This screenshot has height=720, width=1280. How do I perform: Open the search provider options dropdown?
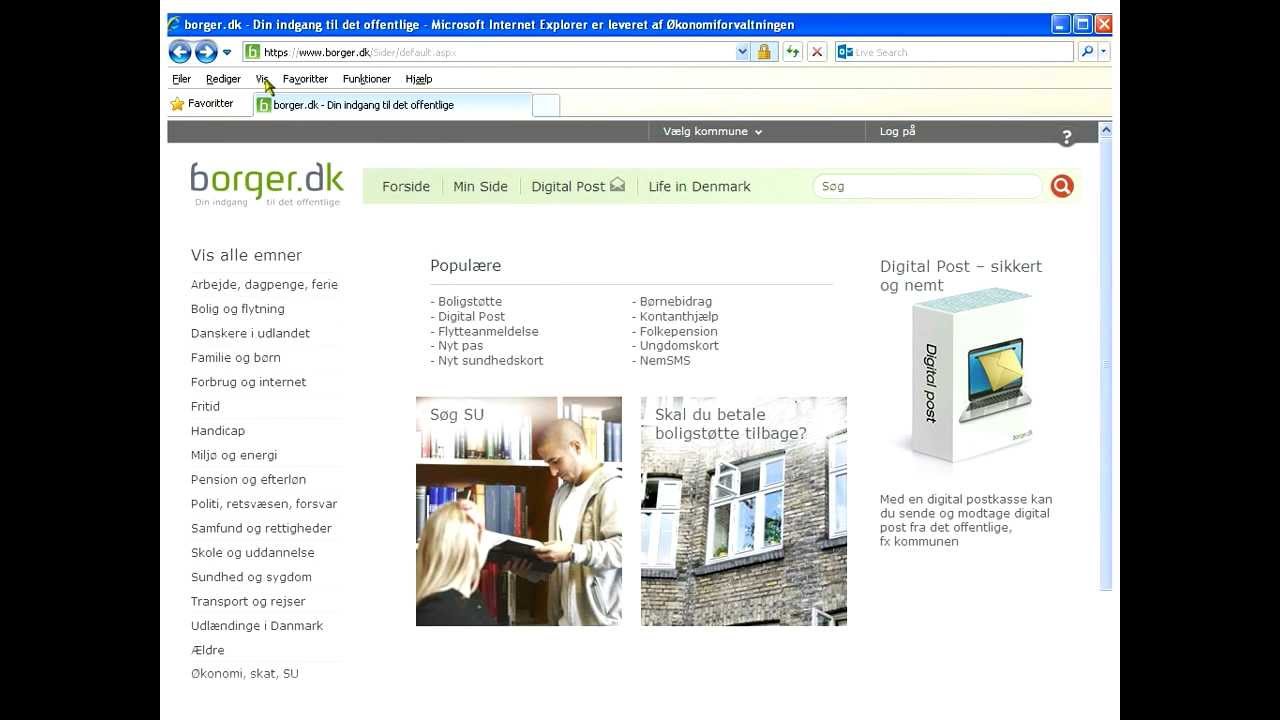tap(1104, 52)
